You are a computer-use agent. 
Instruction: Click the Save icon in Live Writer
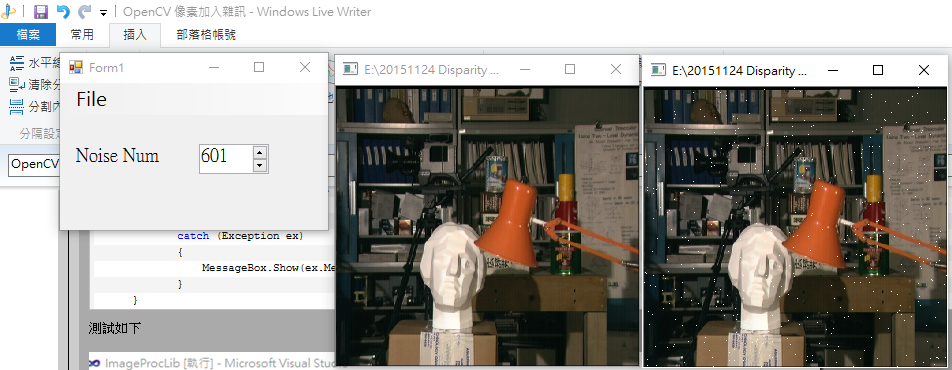coord(41,12)
